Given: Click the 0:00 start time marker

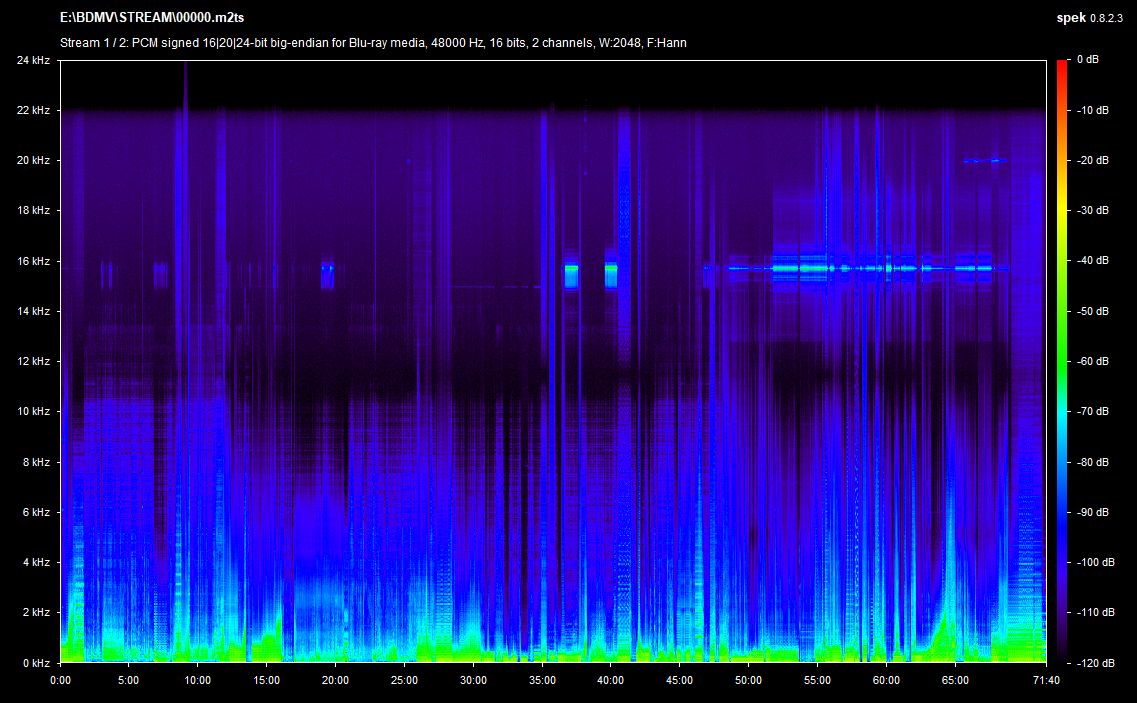Looking at the screenshot, I should pyautogui.click(x=60, y=680).
